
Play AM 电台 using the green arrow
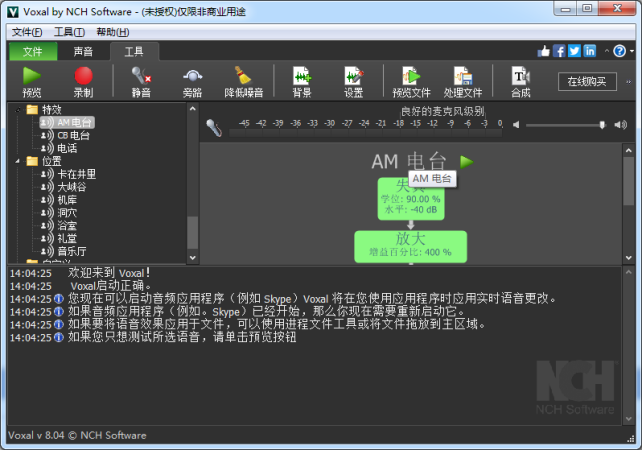[466, 162]
